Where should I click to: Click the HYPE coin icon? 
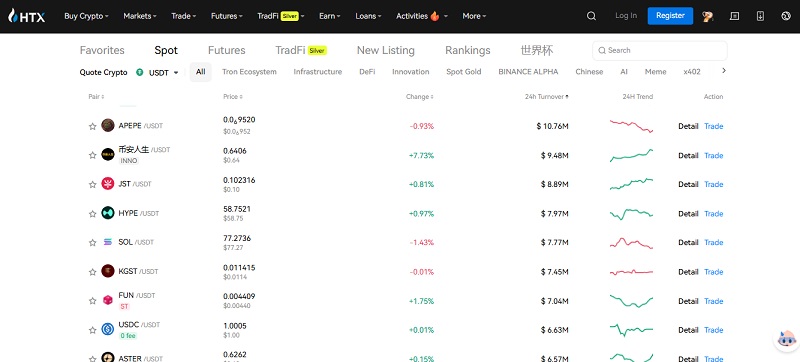(108, 213)
